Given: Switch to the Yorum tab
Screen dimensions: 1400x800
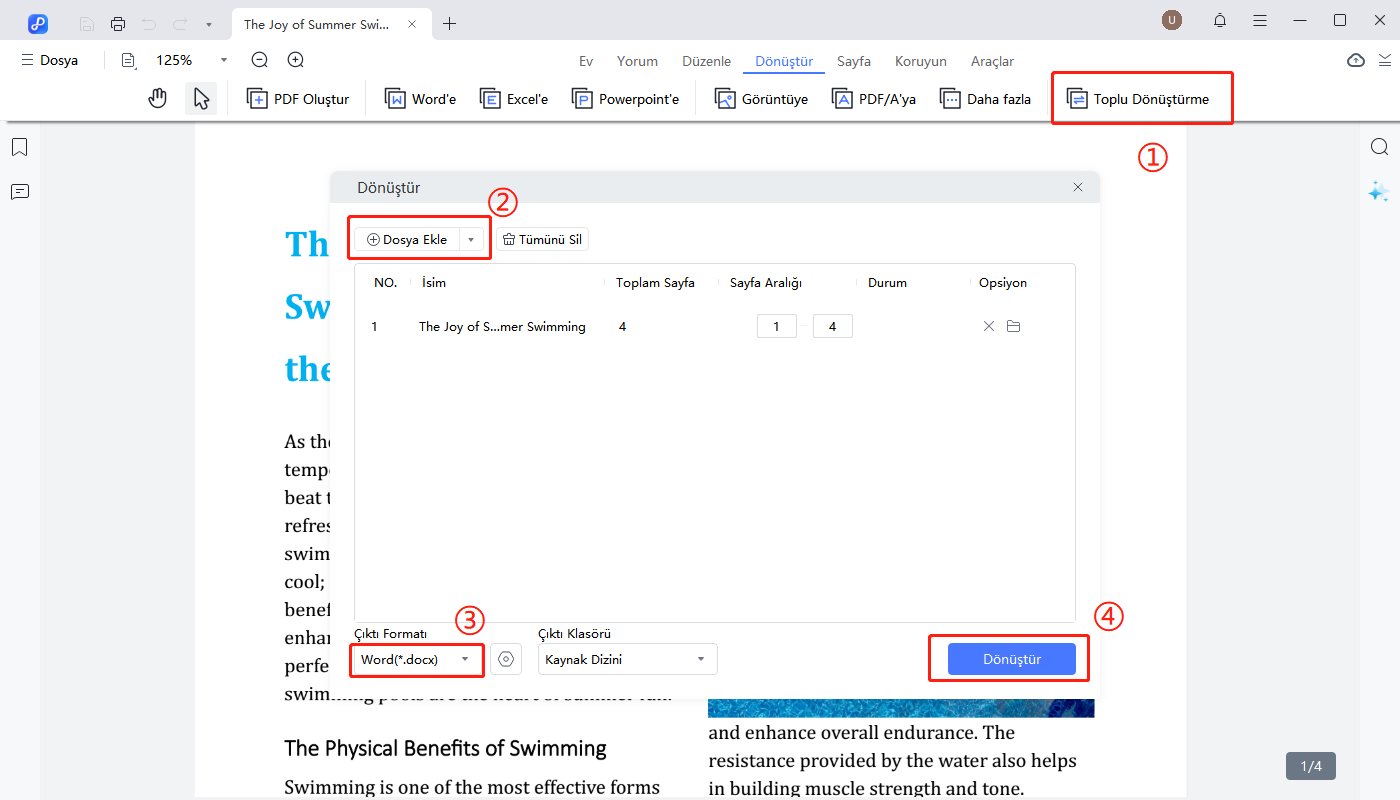Looking at the screenshot, I should tap(637, 61).
